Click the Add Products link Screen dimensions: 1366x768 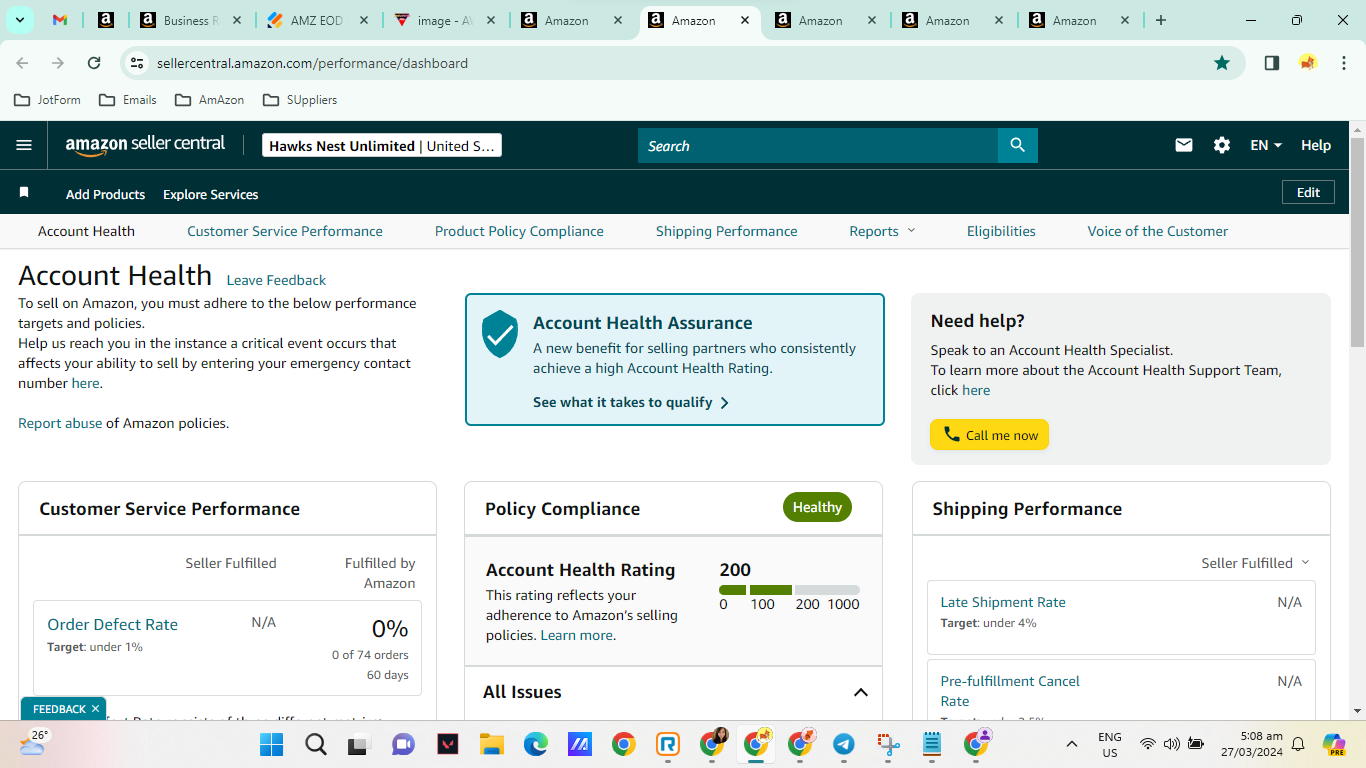coord(105,194)
